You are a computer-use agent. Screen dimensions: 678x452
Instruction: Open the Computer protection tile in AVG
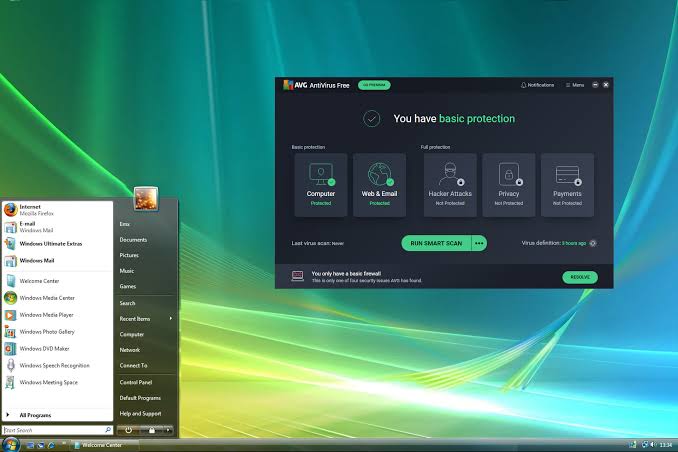[x=320, y=185]
